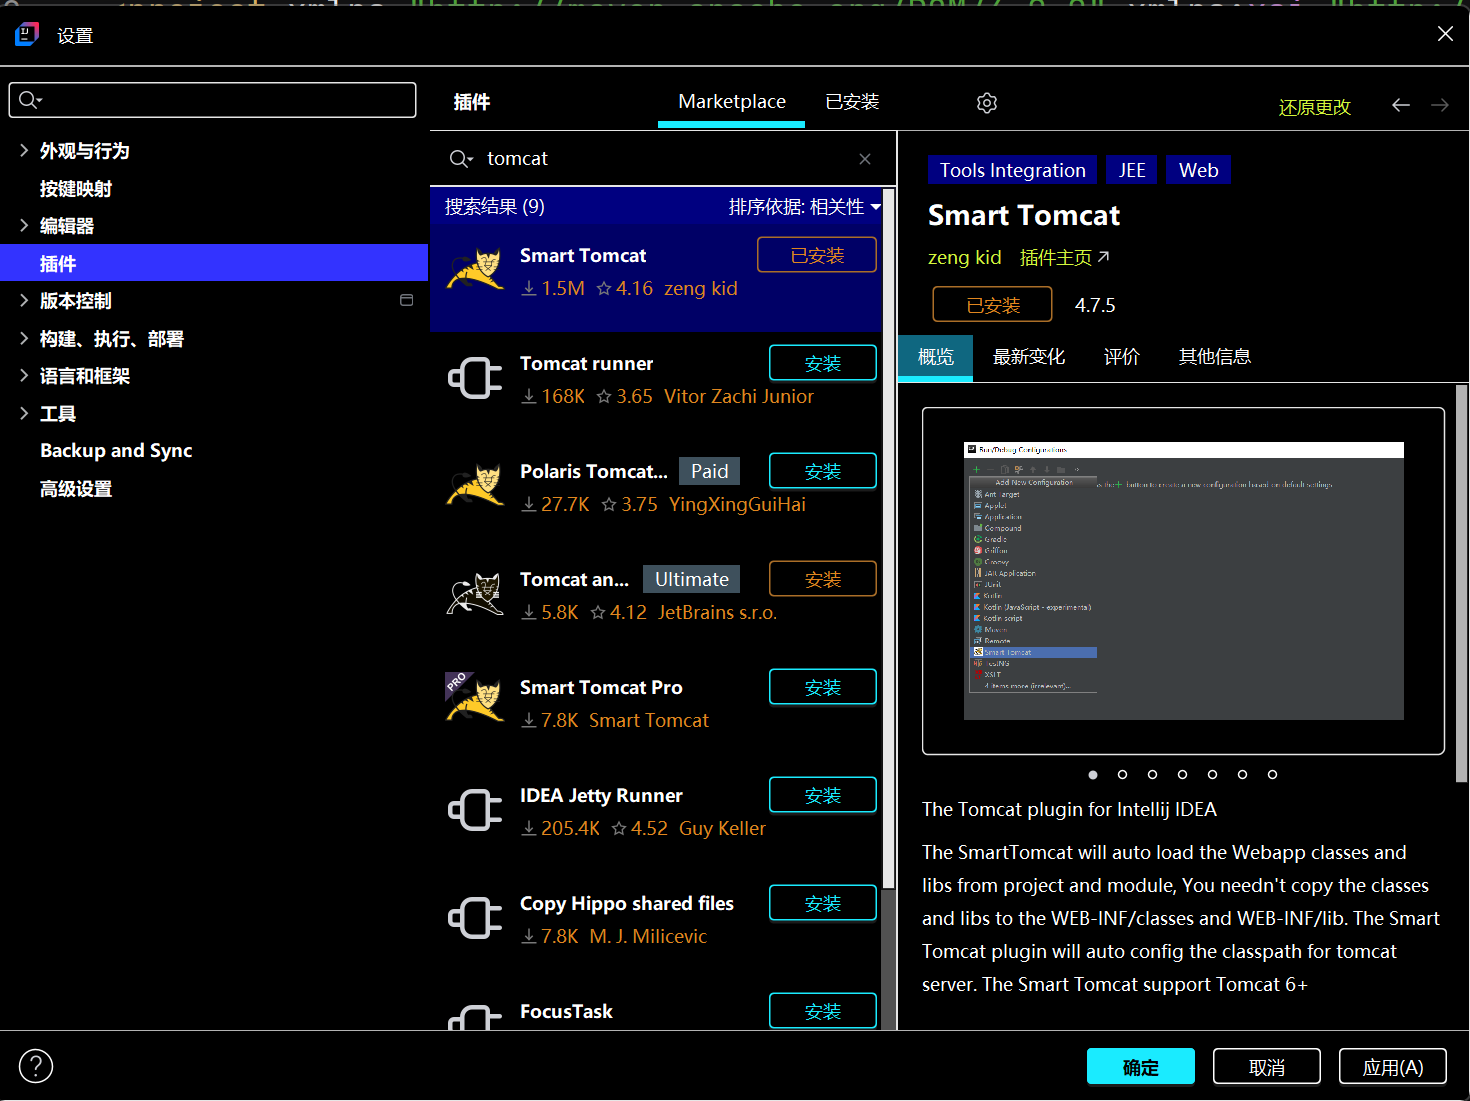
Task: Click the Tomcat runner plug icon
Action: (x=476, y=379)
